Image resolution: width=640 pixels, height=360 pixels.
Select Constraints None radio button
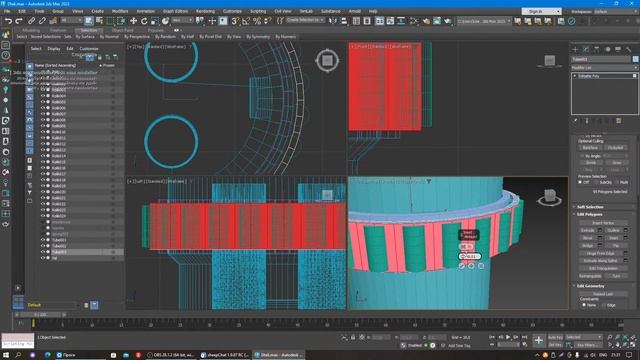tap(584, 305)
